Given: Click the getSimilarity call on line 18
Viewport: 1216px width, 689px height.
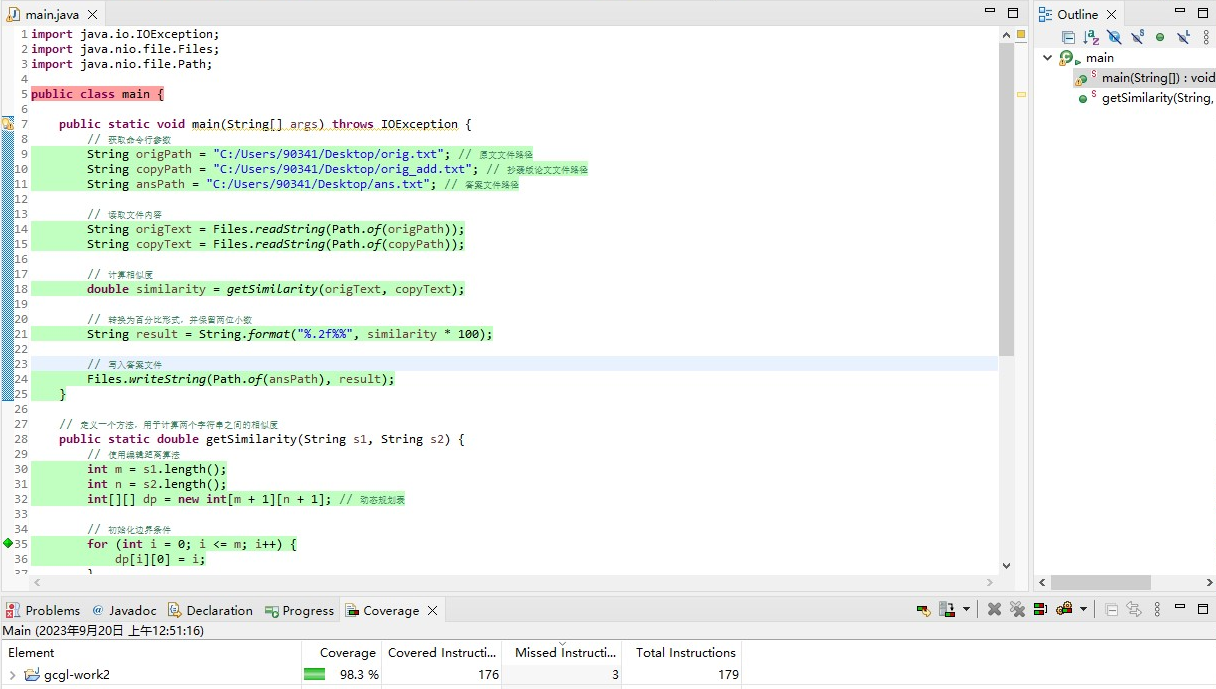Looking at the screenshot, I should click(x=272, y=289).
